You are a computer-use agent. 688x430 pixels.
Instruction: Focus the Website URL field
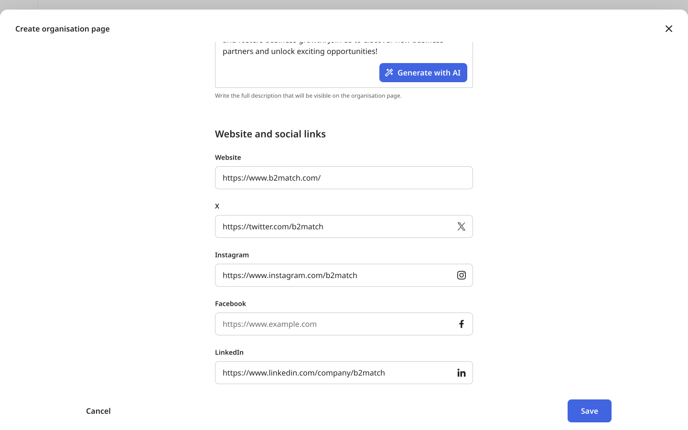344,178
